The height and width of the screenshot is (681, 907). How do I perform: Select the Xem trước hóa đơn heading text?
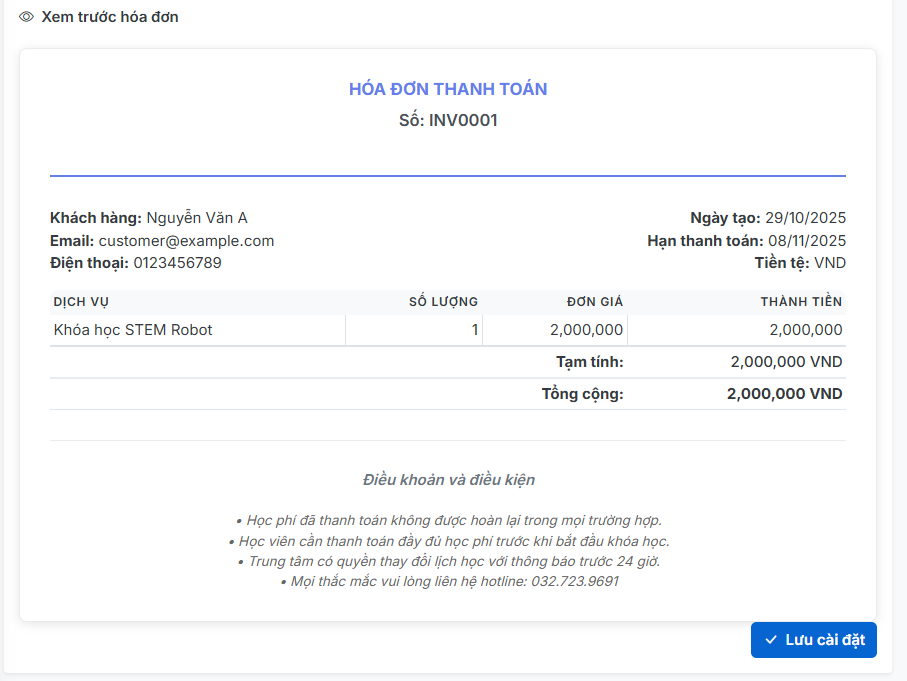pos(110,17)
